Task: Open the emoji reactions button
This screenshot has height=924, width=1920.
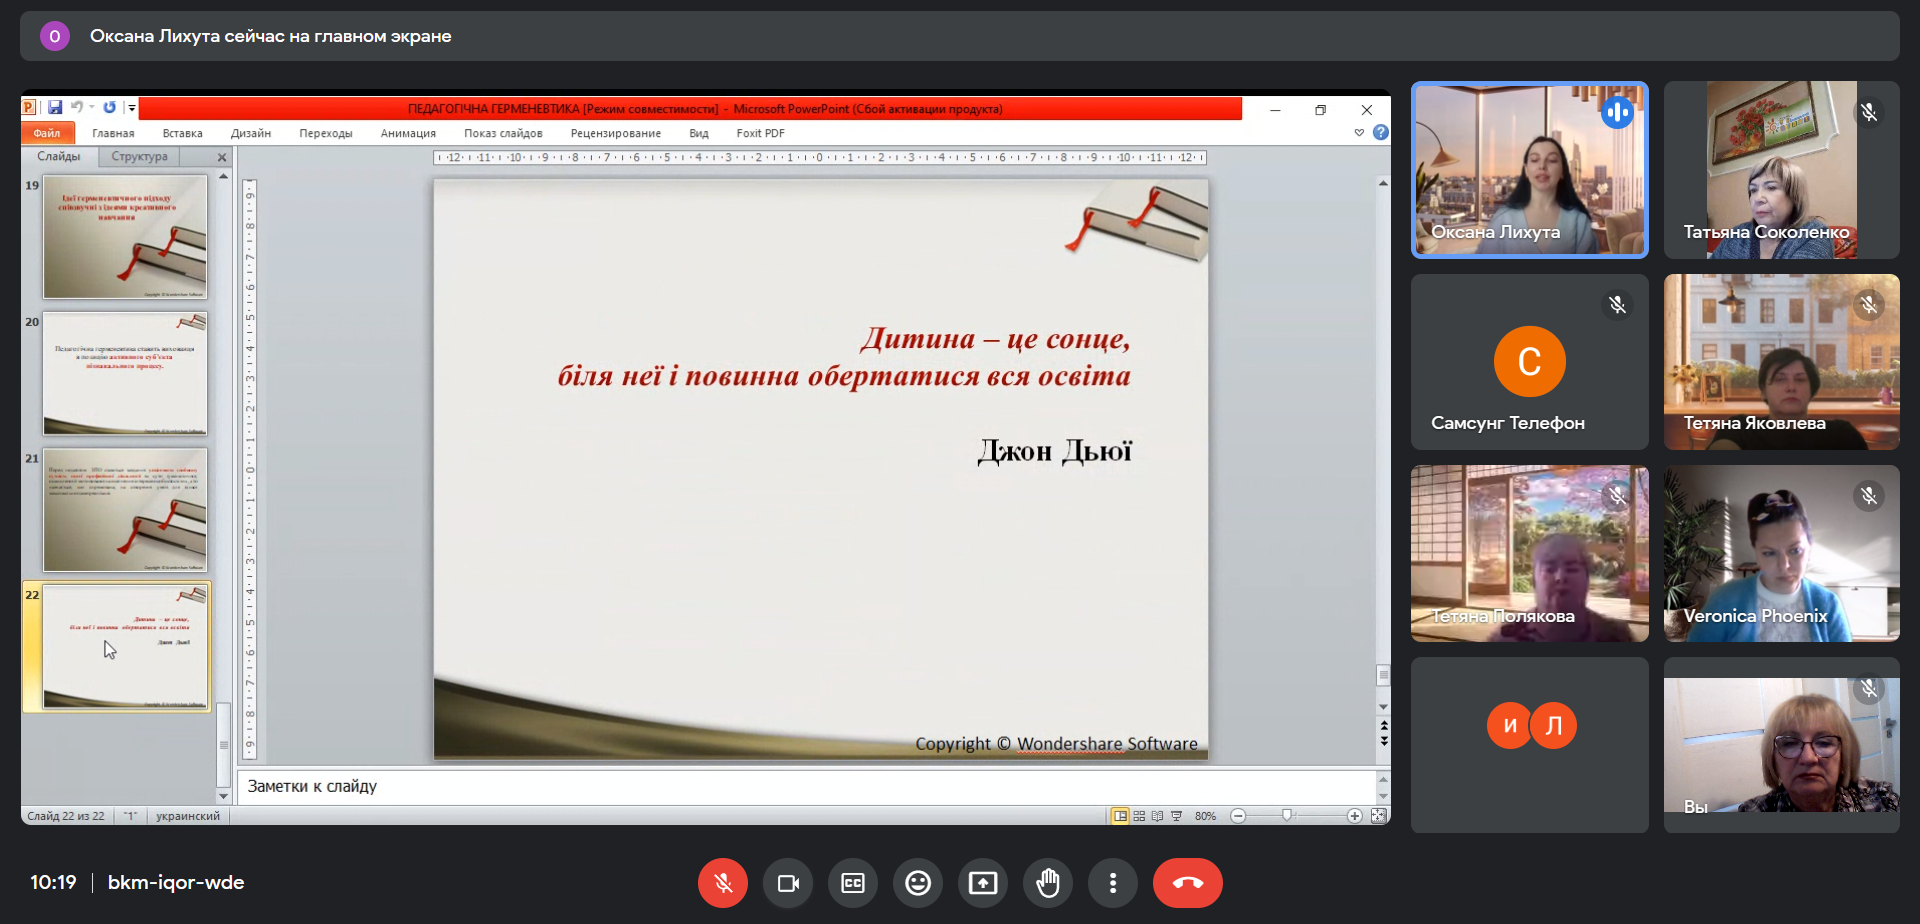Action: click(918, 883)
